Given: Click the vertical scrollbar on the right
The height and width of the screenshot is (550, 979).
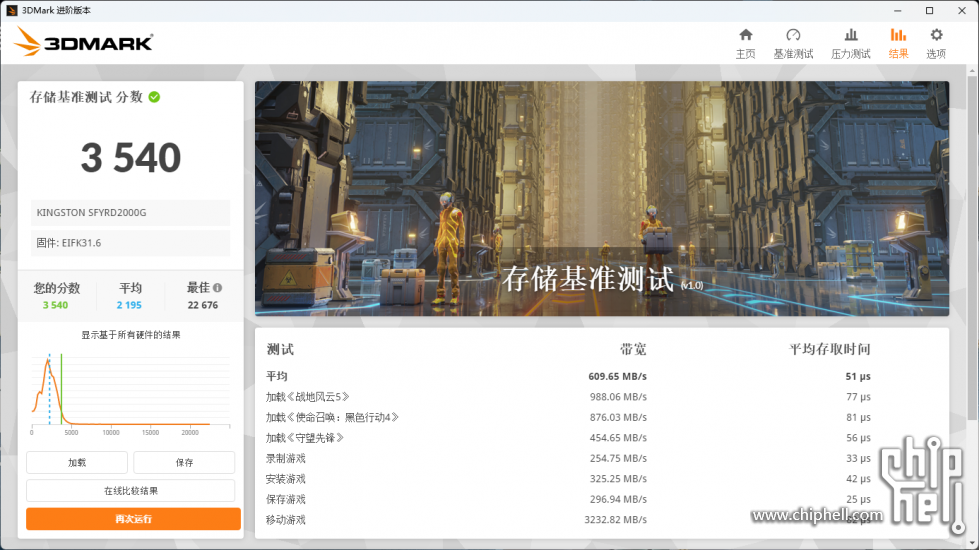Looking at the screenshot, I should [972, 250].
